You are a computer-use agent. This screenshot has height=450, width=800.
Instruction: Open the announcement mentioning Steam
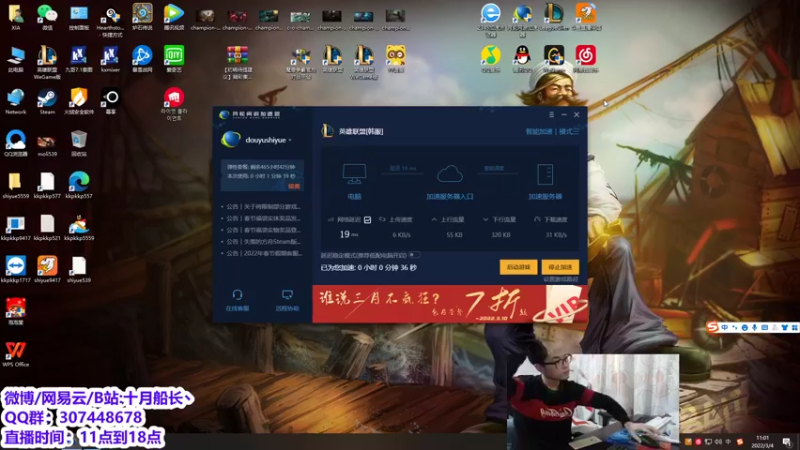[263, 242]
